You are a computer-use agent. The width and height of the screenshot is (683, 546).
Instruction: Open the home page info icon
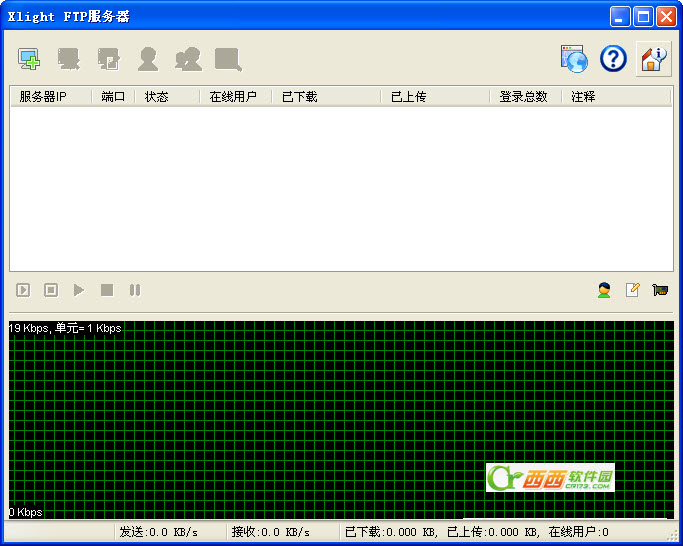[653, 59]
